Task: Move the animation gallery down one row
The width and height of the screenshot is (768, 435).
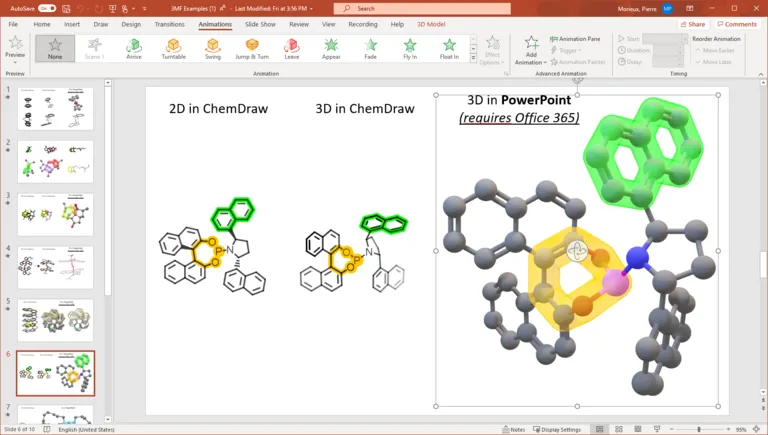Action: pyautogui.click(x=473, y=48)
